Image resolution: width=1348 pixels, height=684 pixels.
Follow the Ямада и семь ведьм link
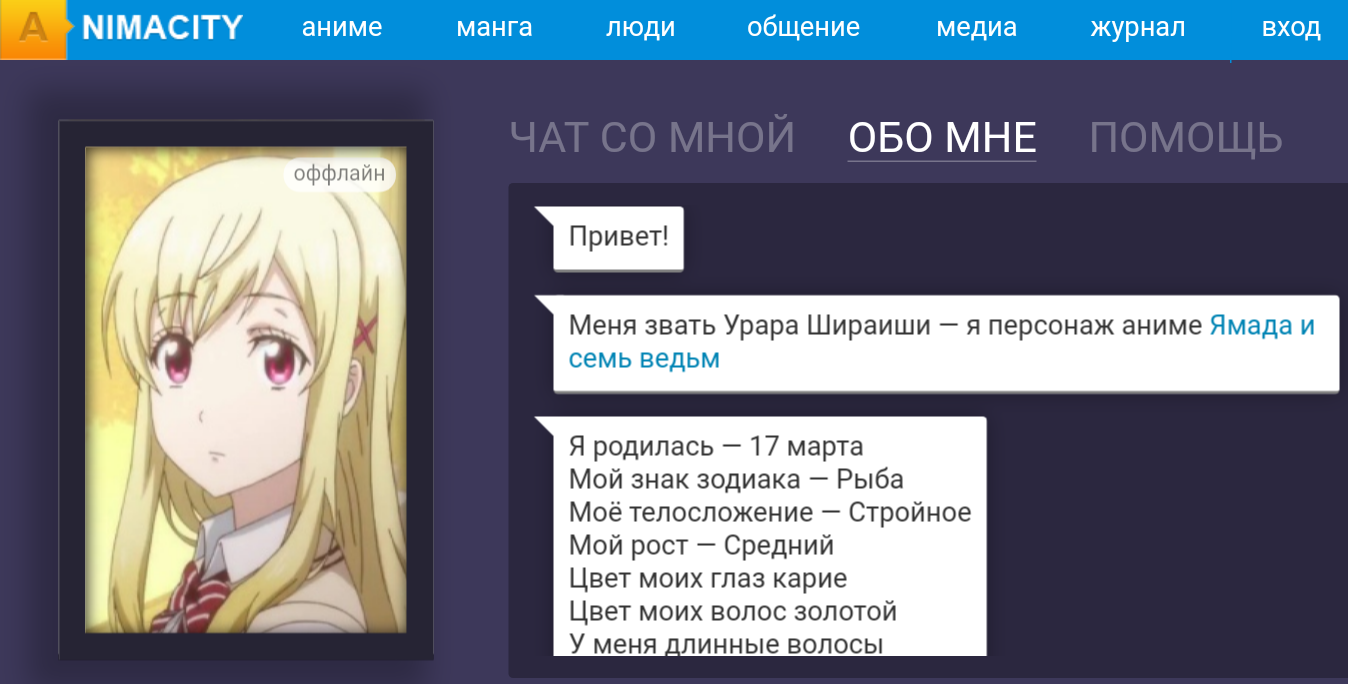pyautogui.click(x=942, y=342)
